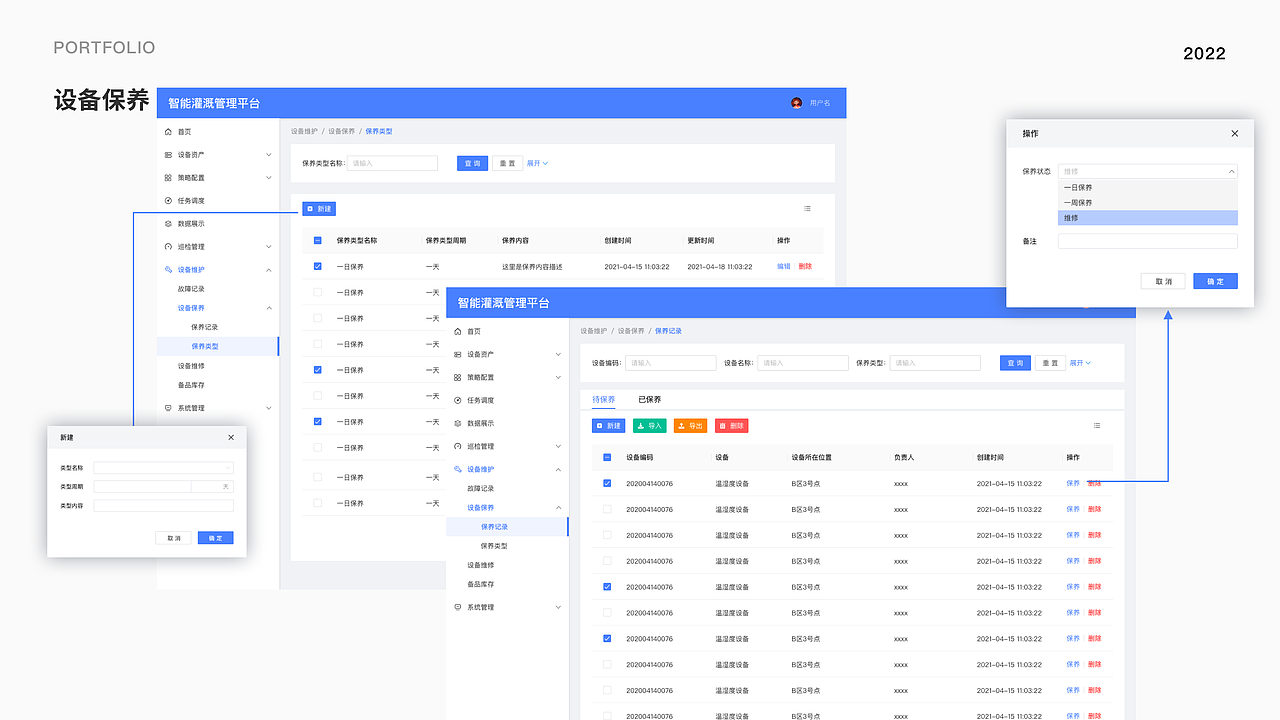The width and height of the screenshot is (1280, 720).
Task: Open 类型名称 dropdown in 新建 dialog
Action: [x=164, y=467]
